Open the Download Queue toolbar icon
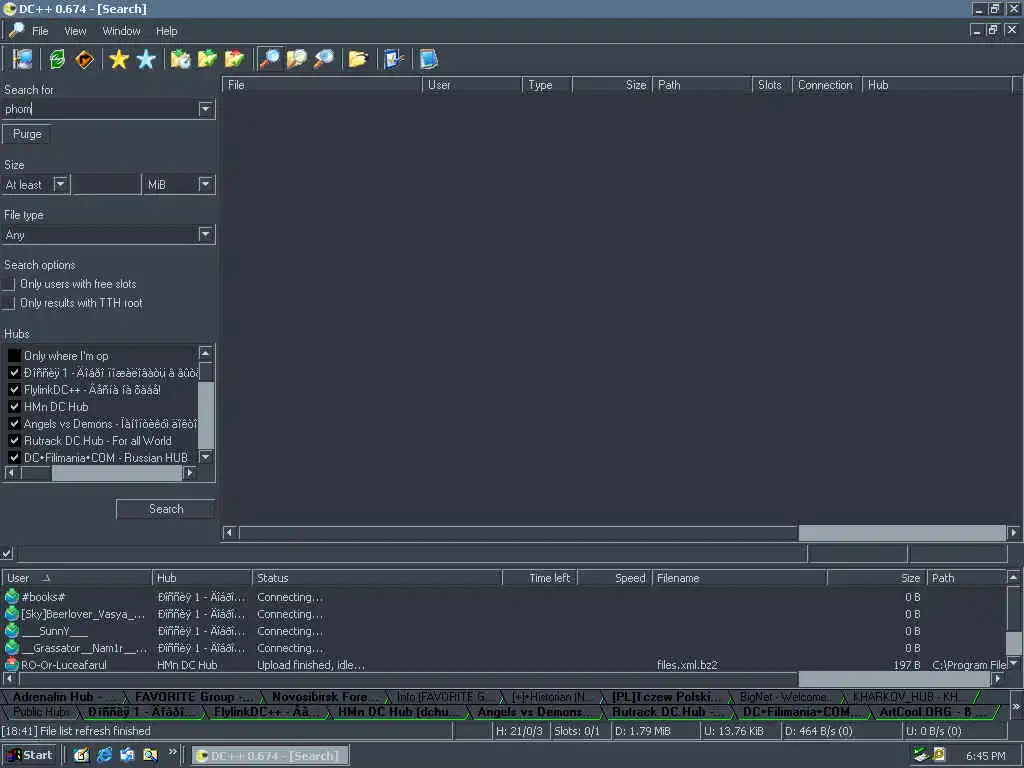 (180, 59)
